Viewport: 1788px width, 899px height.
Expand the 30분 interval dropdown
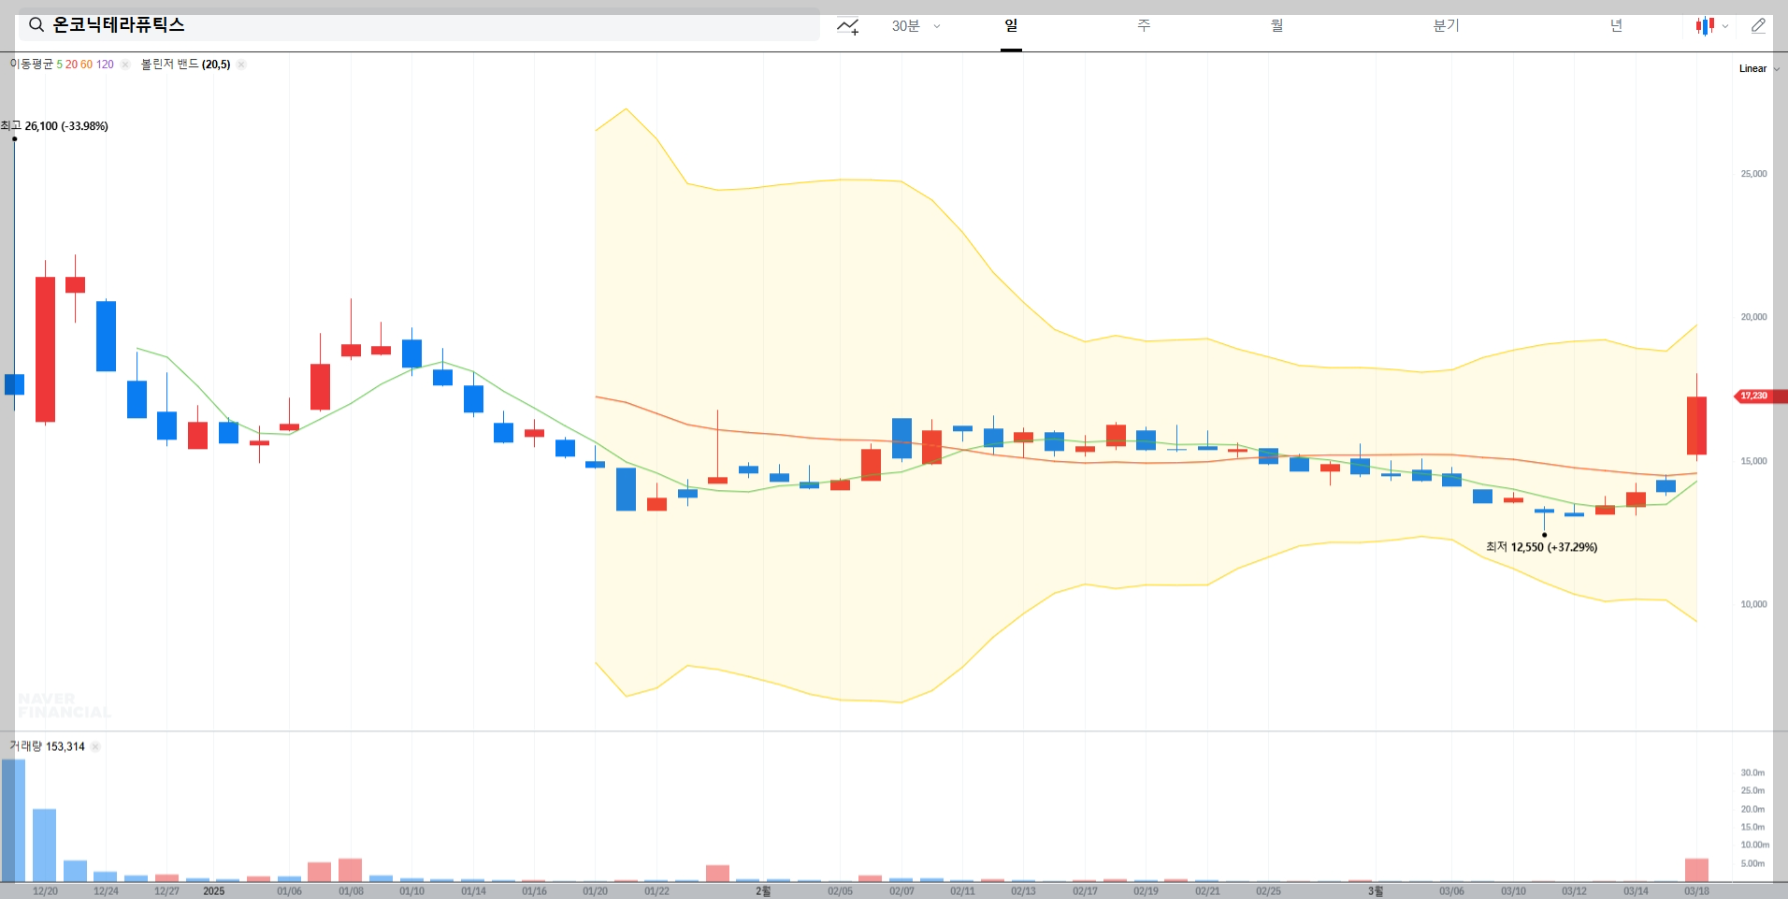pos(916,26)
